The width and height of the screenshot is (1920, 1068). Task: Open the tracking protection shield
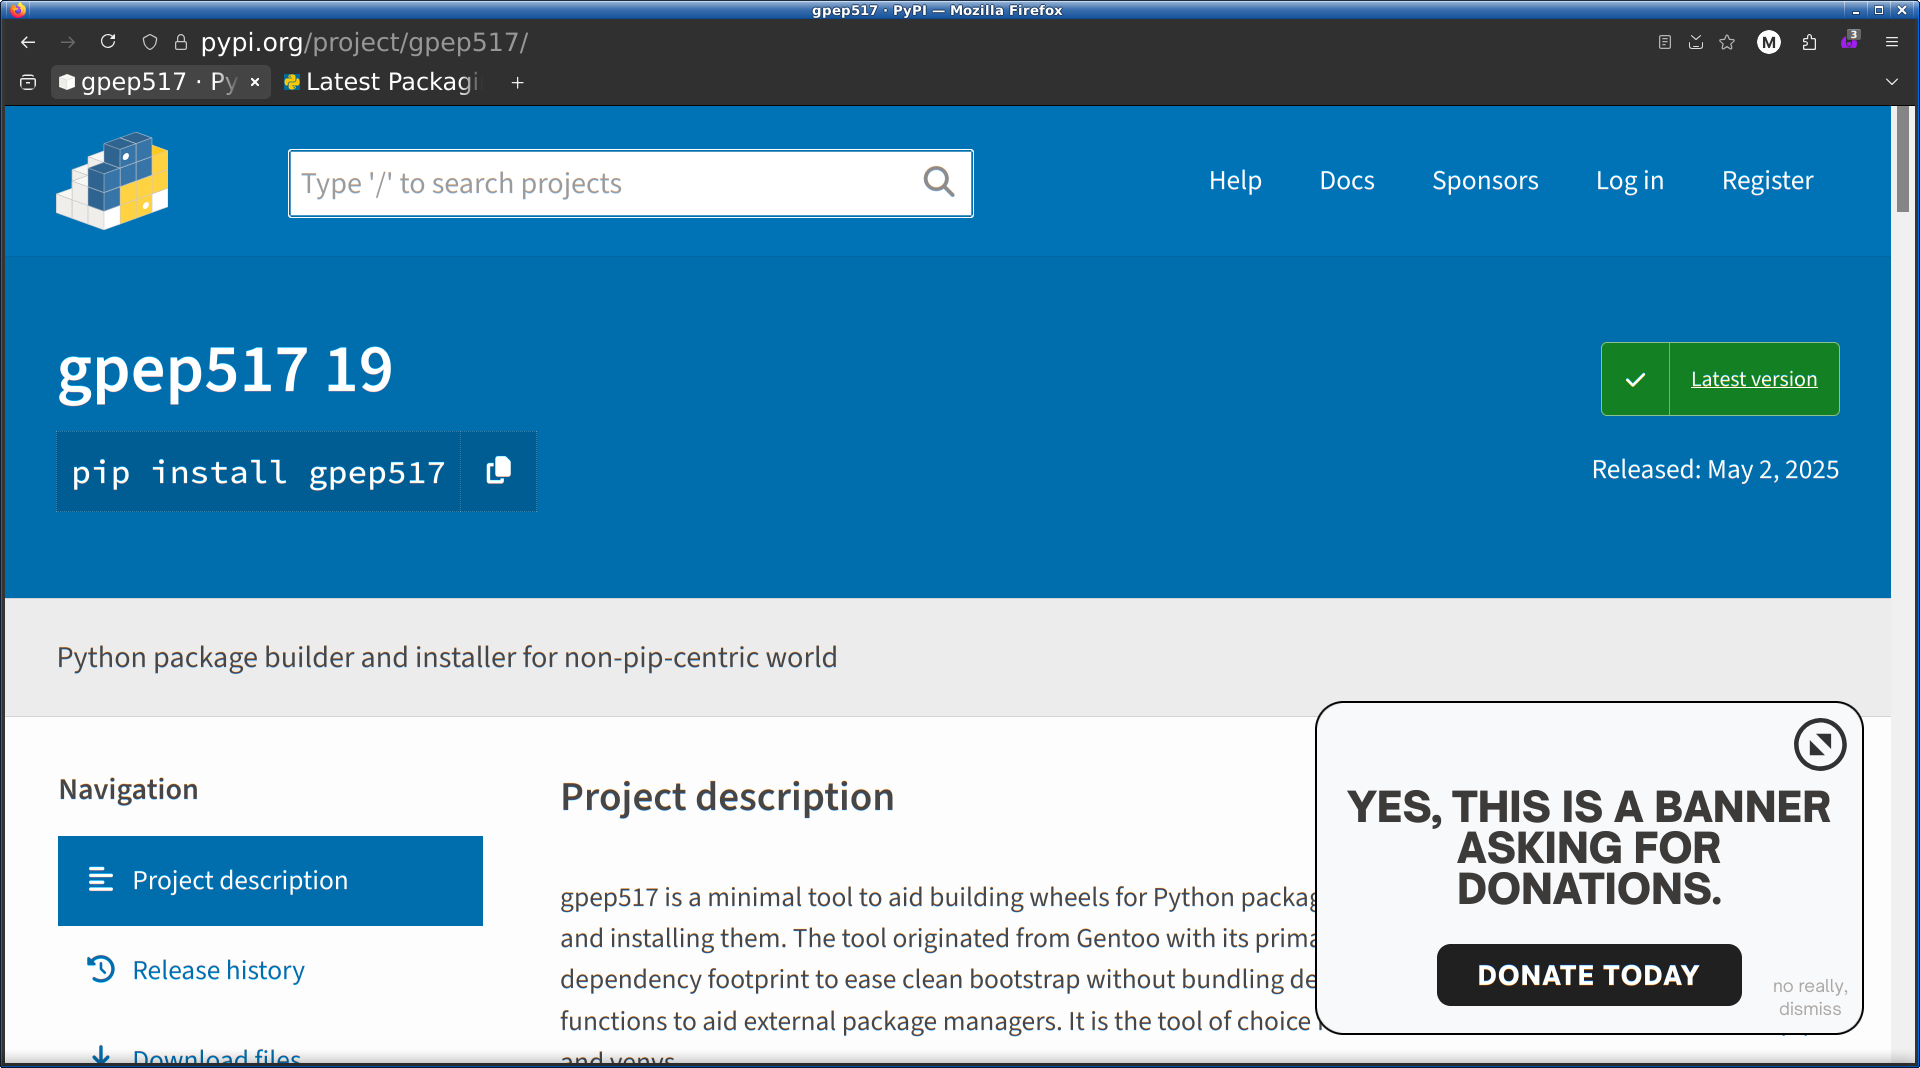[150, 42]
